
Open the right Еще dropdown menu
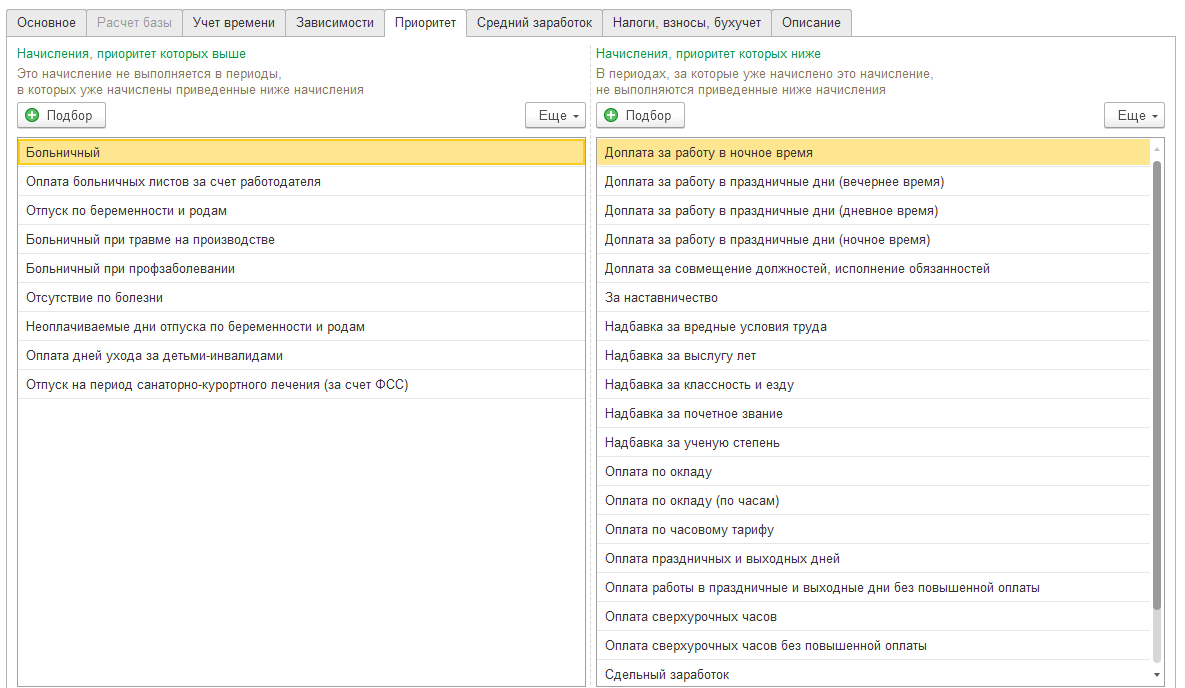(1134, 115)
